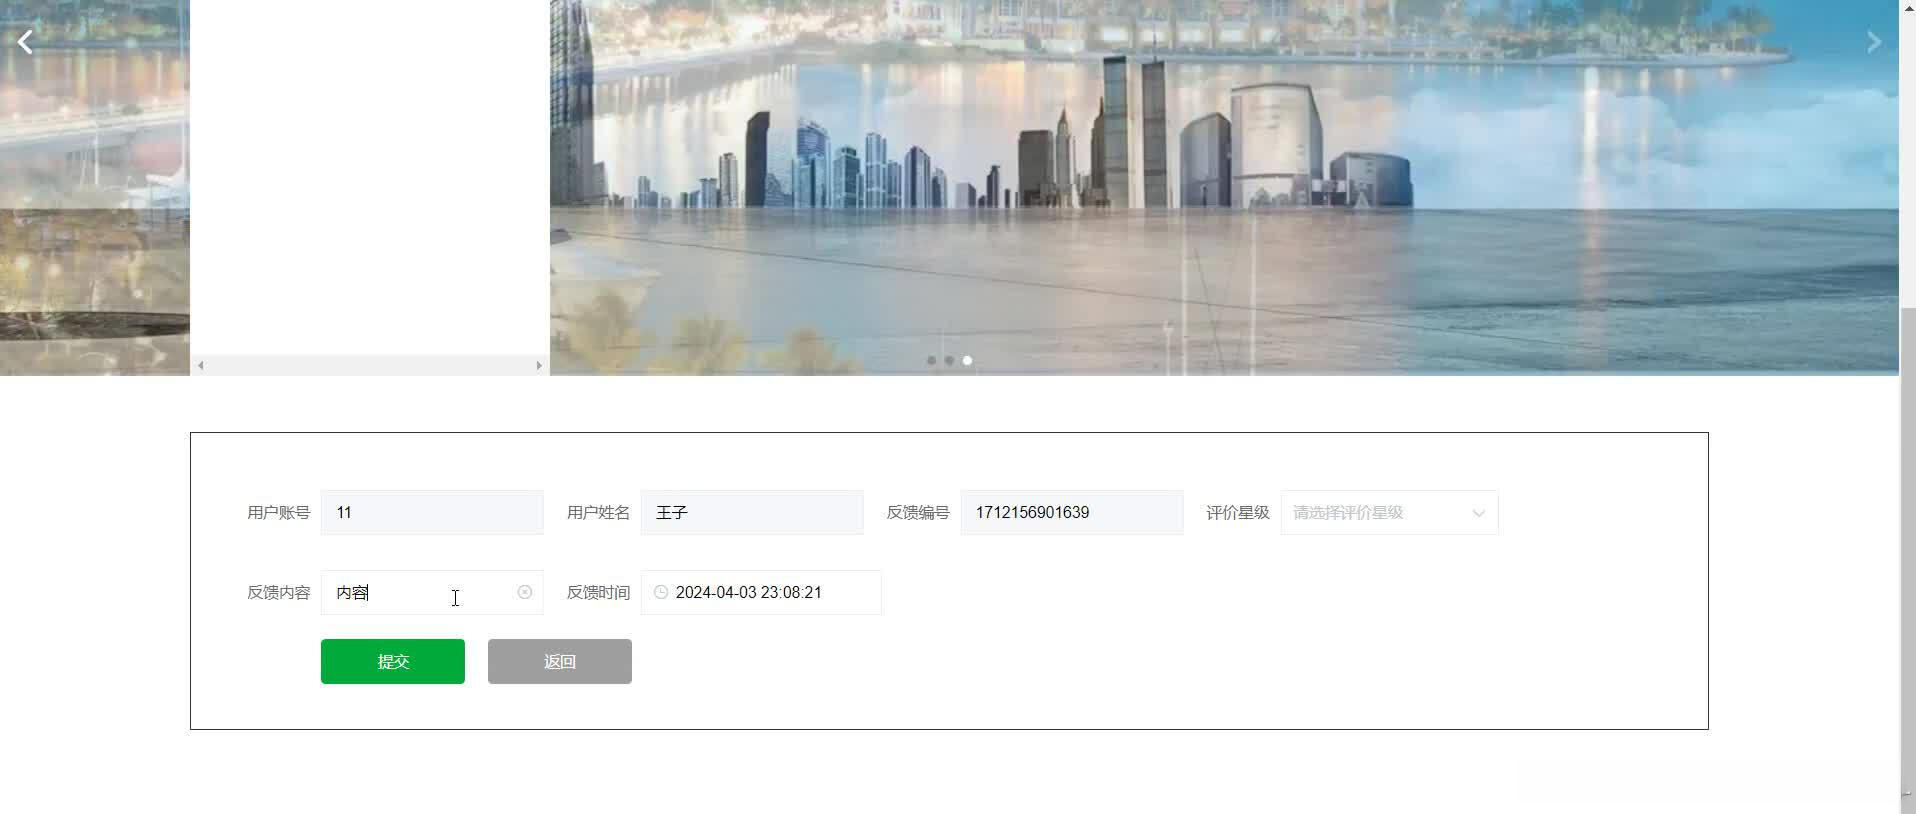Go to previous carousel slide arrow
The image size is (1916, 814).
pos(25,42)
